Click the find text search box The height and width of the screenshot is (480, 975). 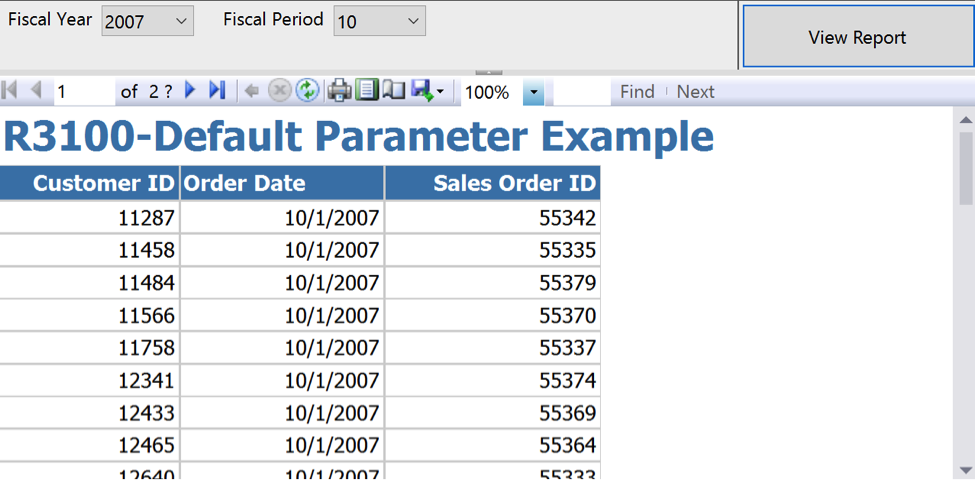click(x=582, y=93)
